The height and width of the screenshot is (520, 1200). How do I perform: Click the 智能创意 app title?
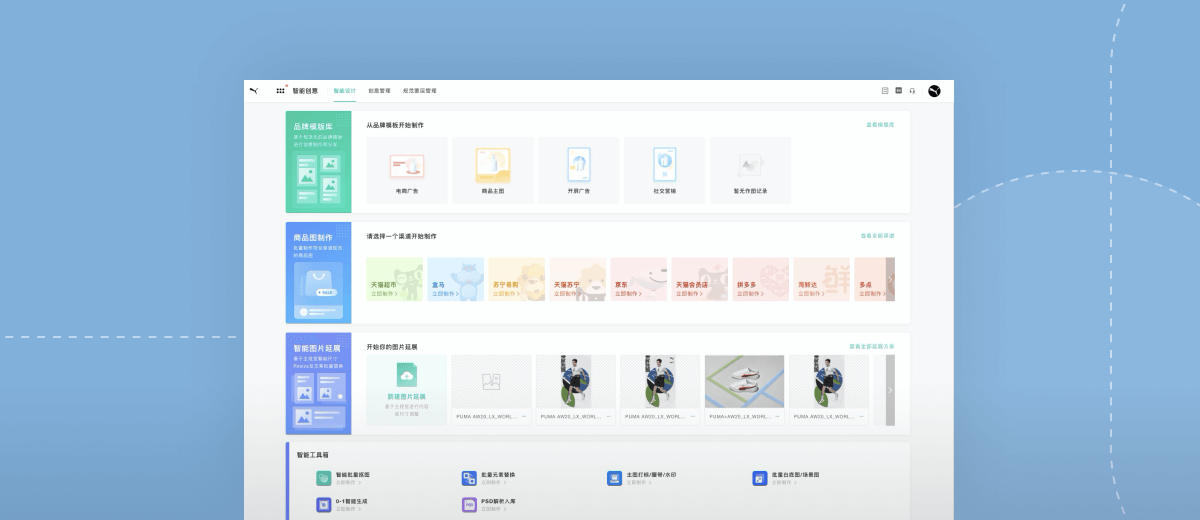click(x=305, y=91)
